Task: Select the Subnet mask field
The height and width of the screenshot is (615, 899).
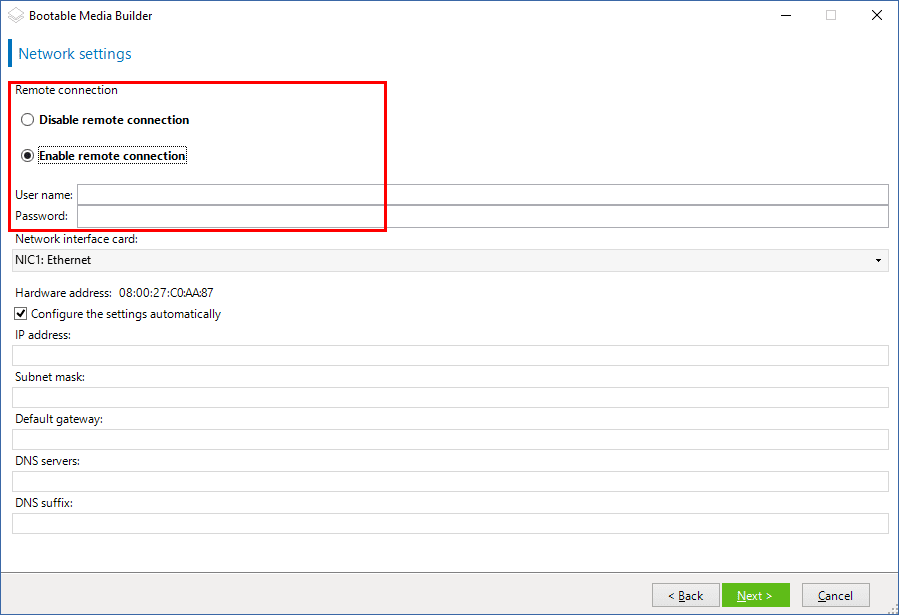Action: 450,398
